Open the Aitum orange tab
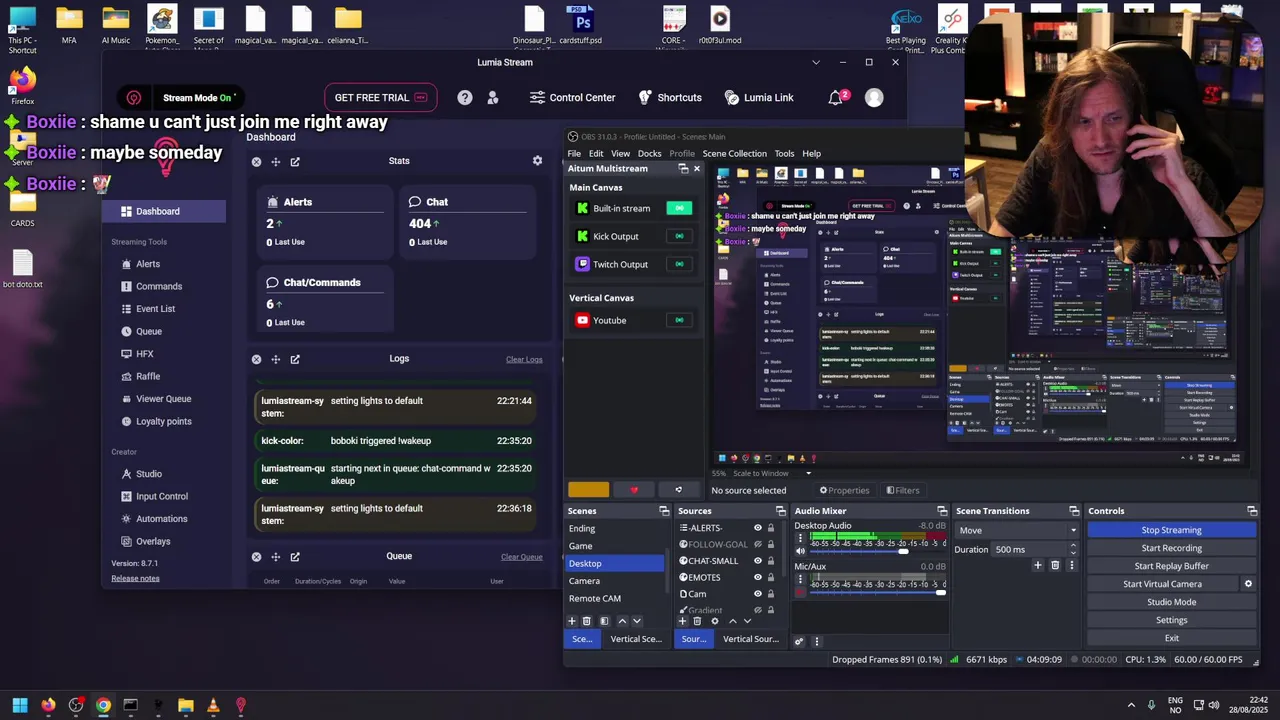This screenshot has width=1280, height=720. click(x=588, y=490)
